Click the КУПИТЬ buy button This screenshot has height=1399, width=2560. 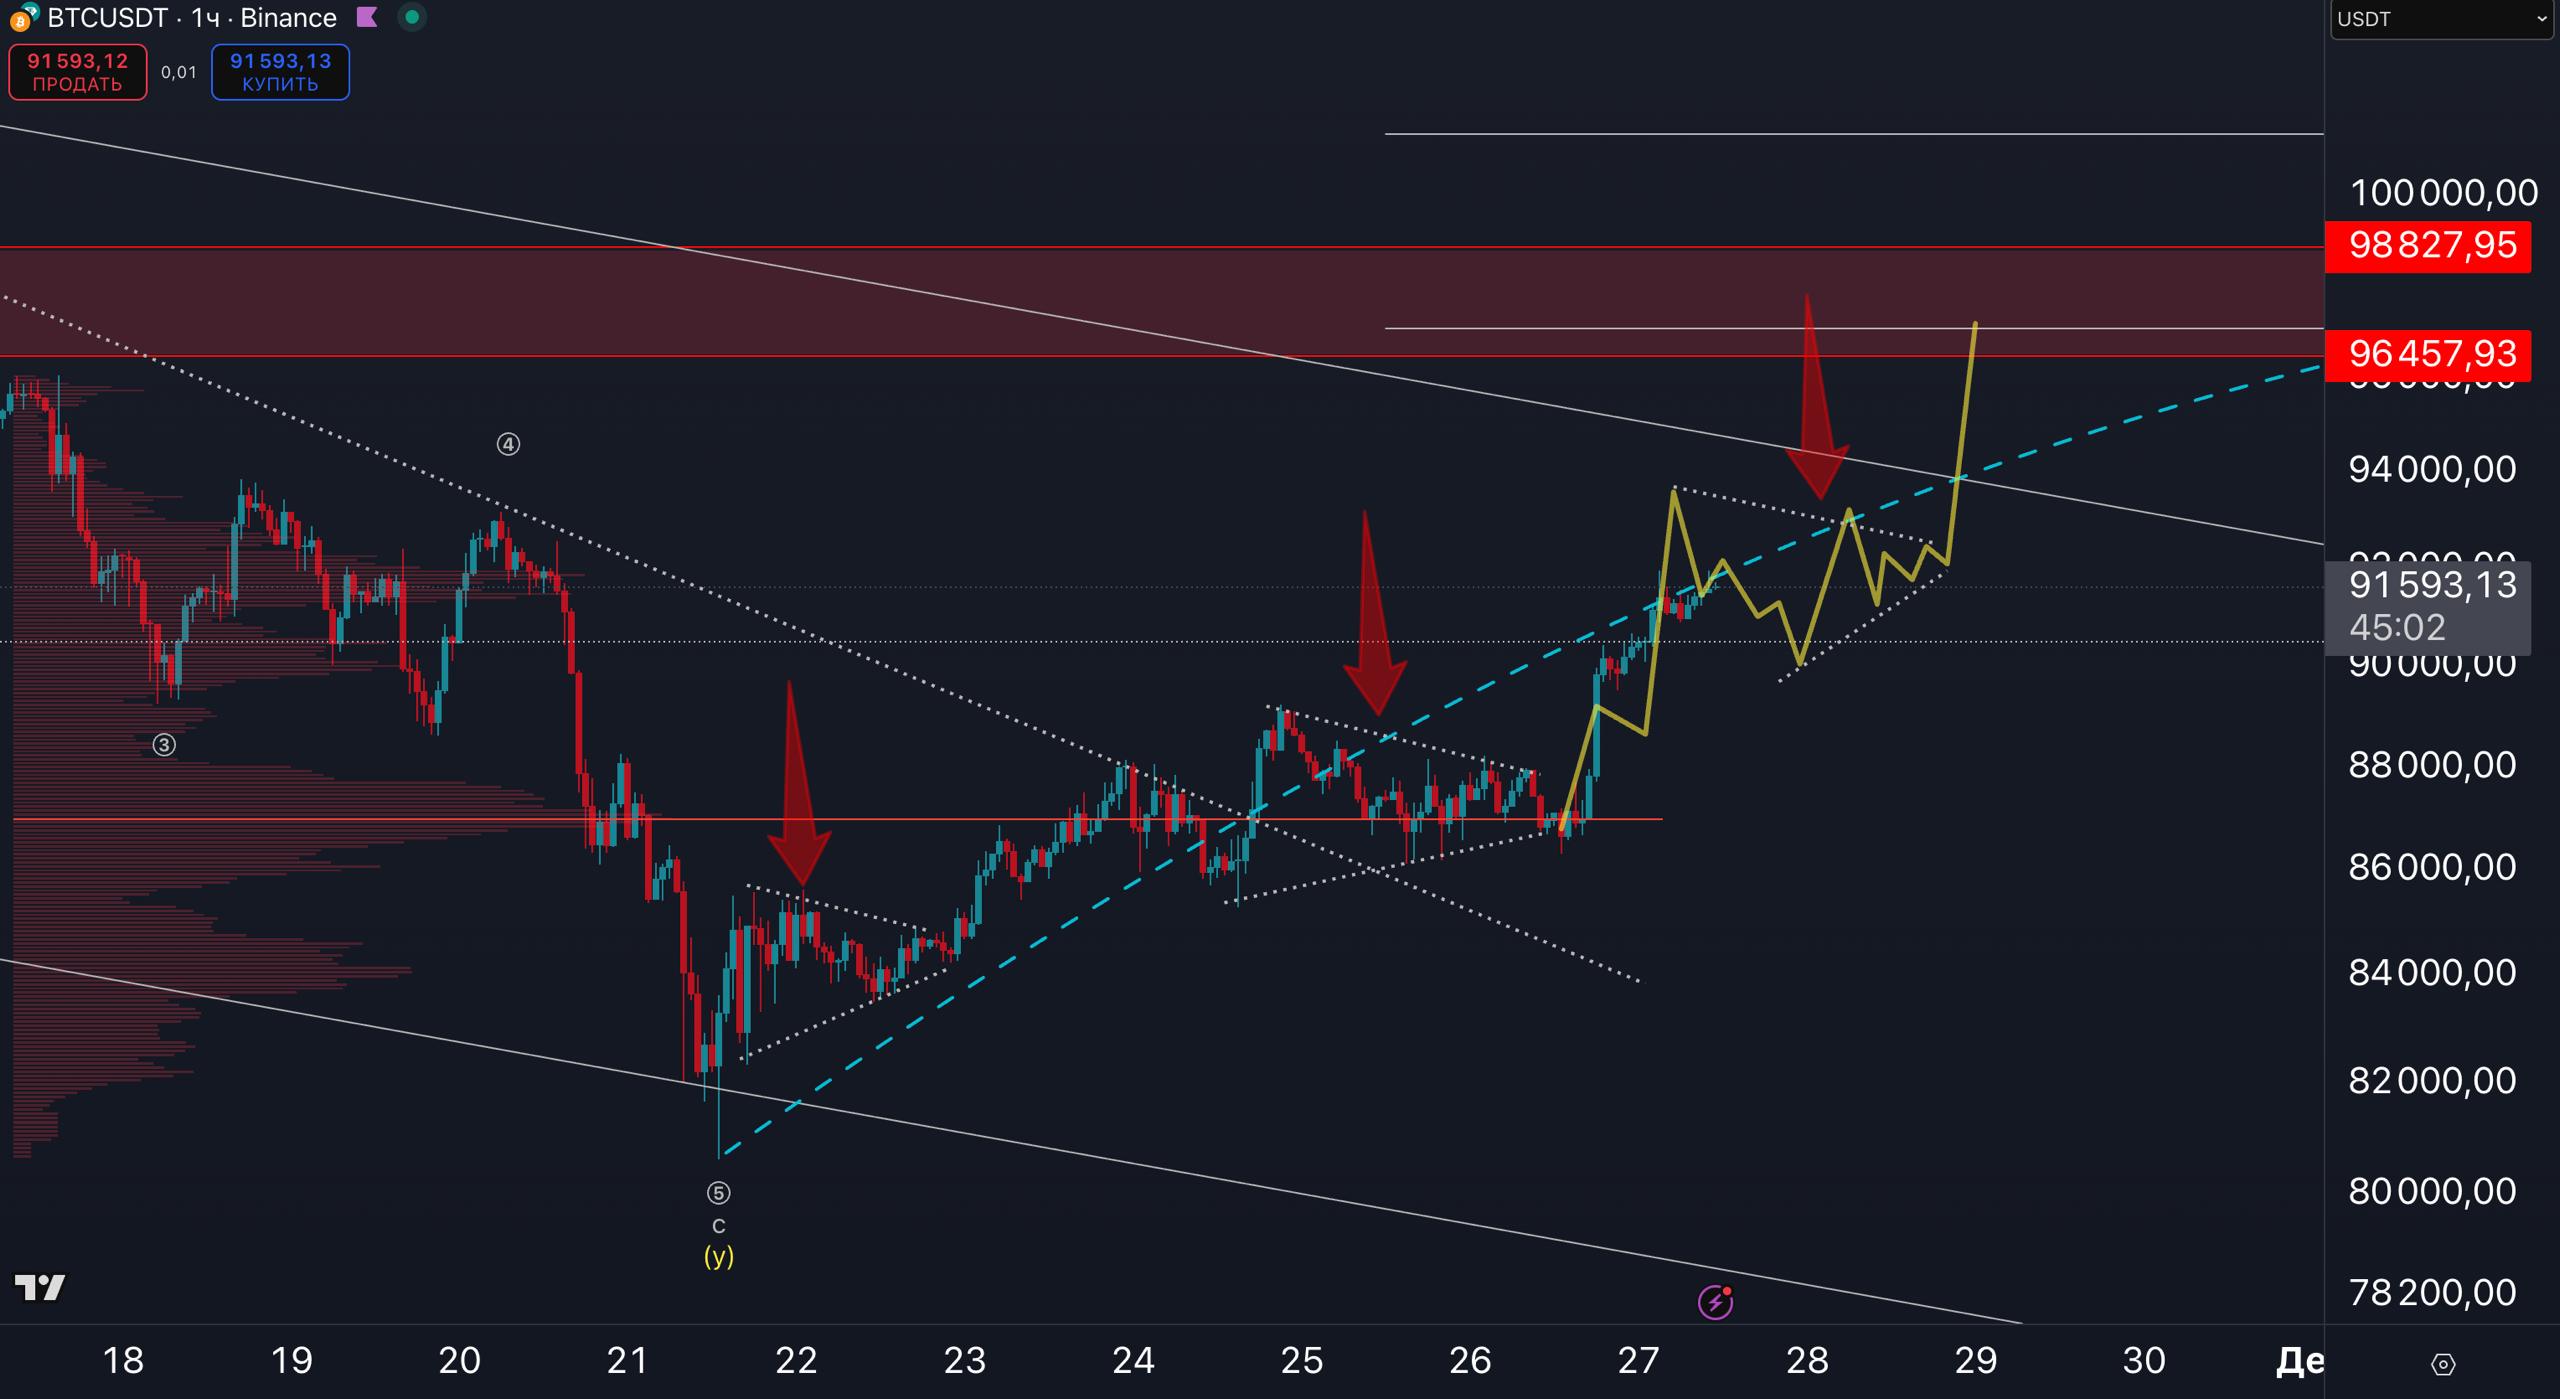(x=280, y=72)
